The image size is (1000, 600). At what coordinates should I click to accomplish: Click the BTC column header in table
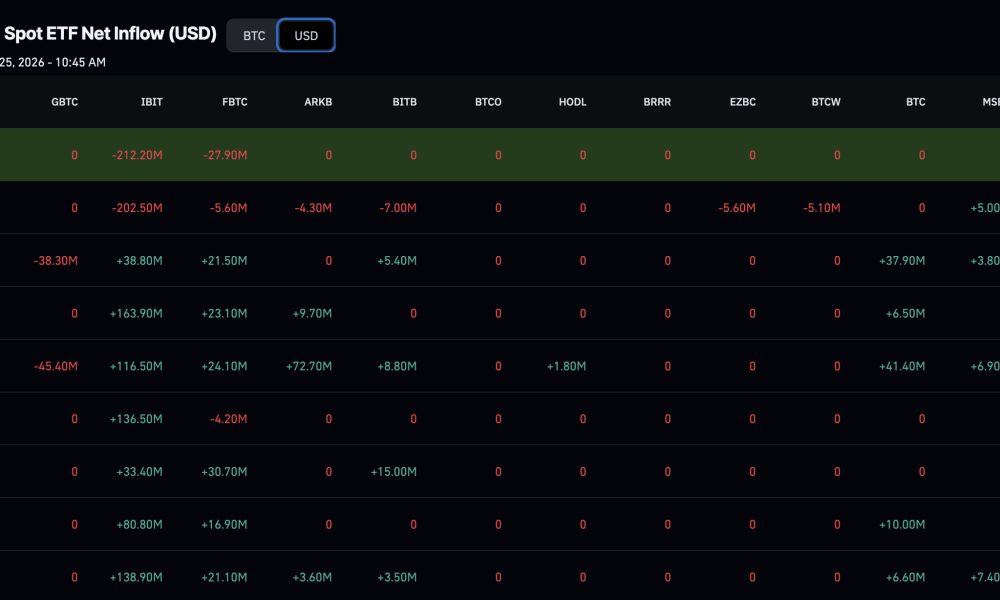pos(916,102)
